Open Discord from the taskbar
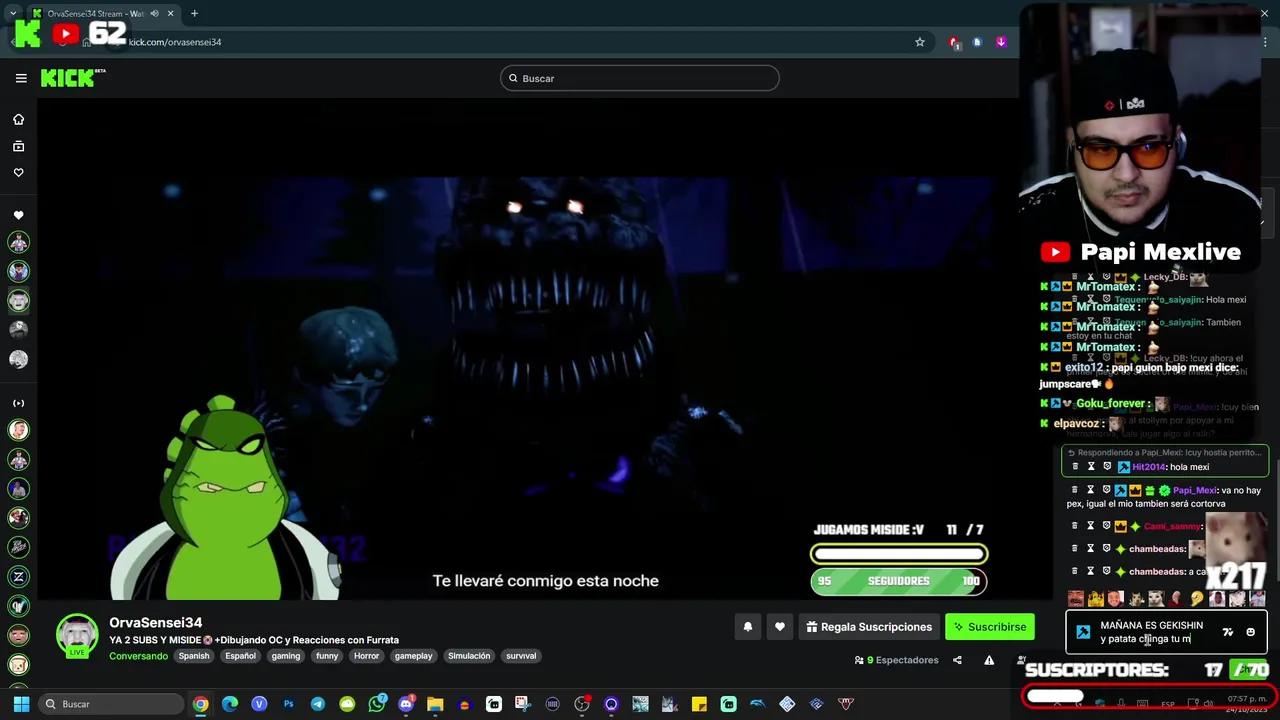 [x=405, y=704]
